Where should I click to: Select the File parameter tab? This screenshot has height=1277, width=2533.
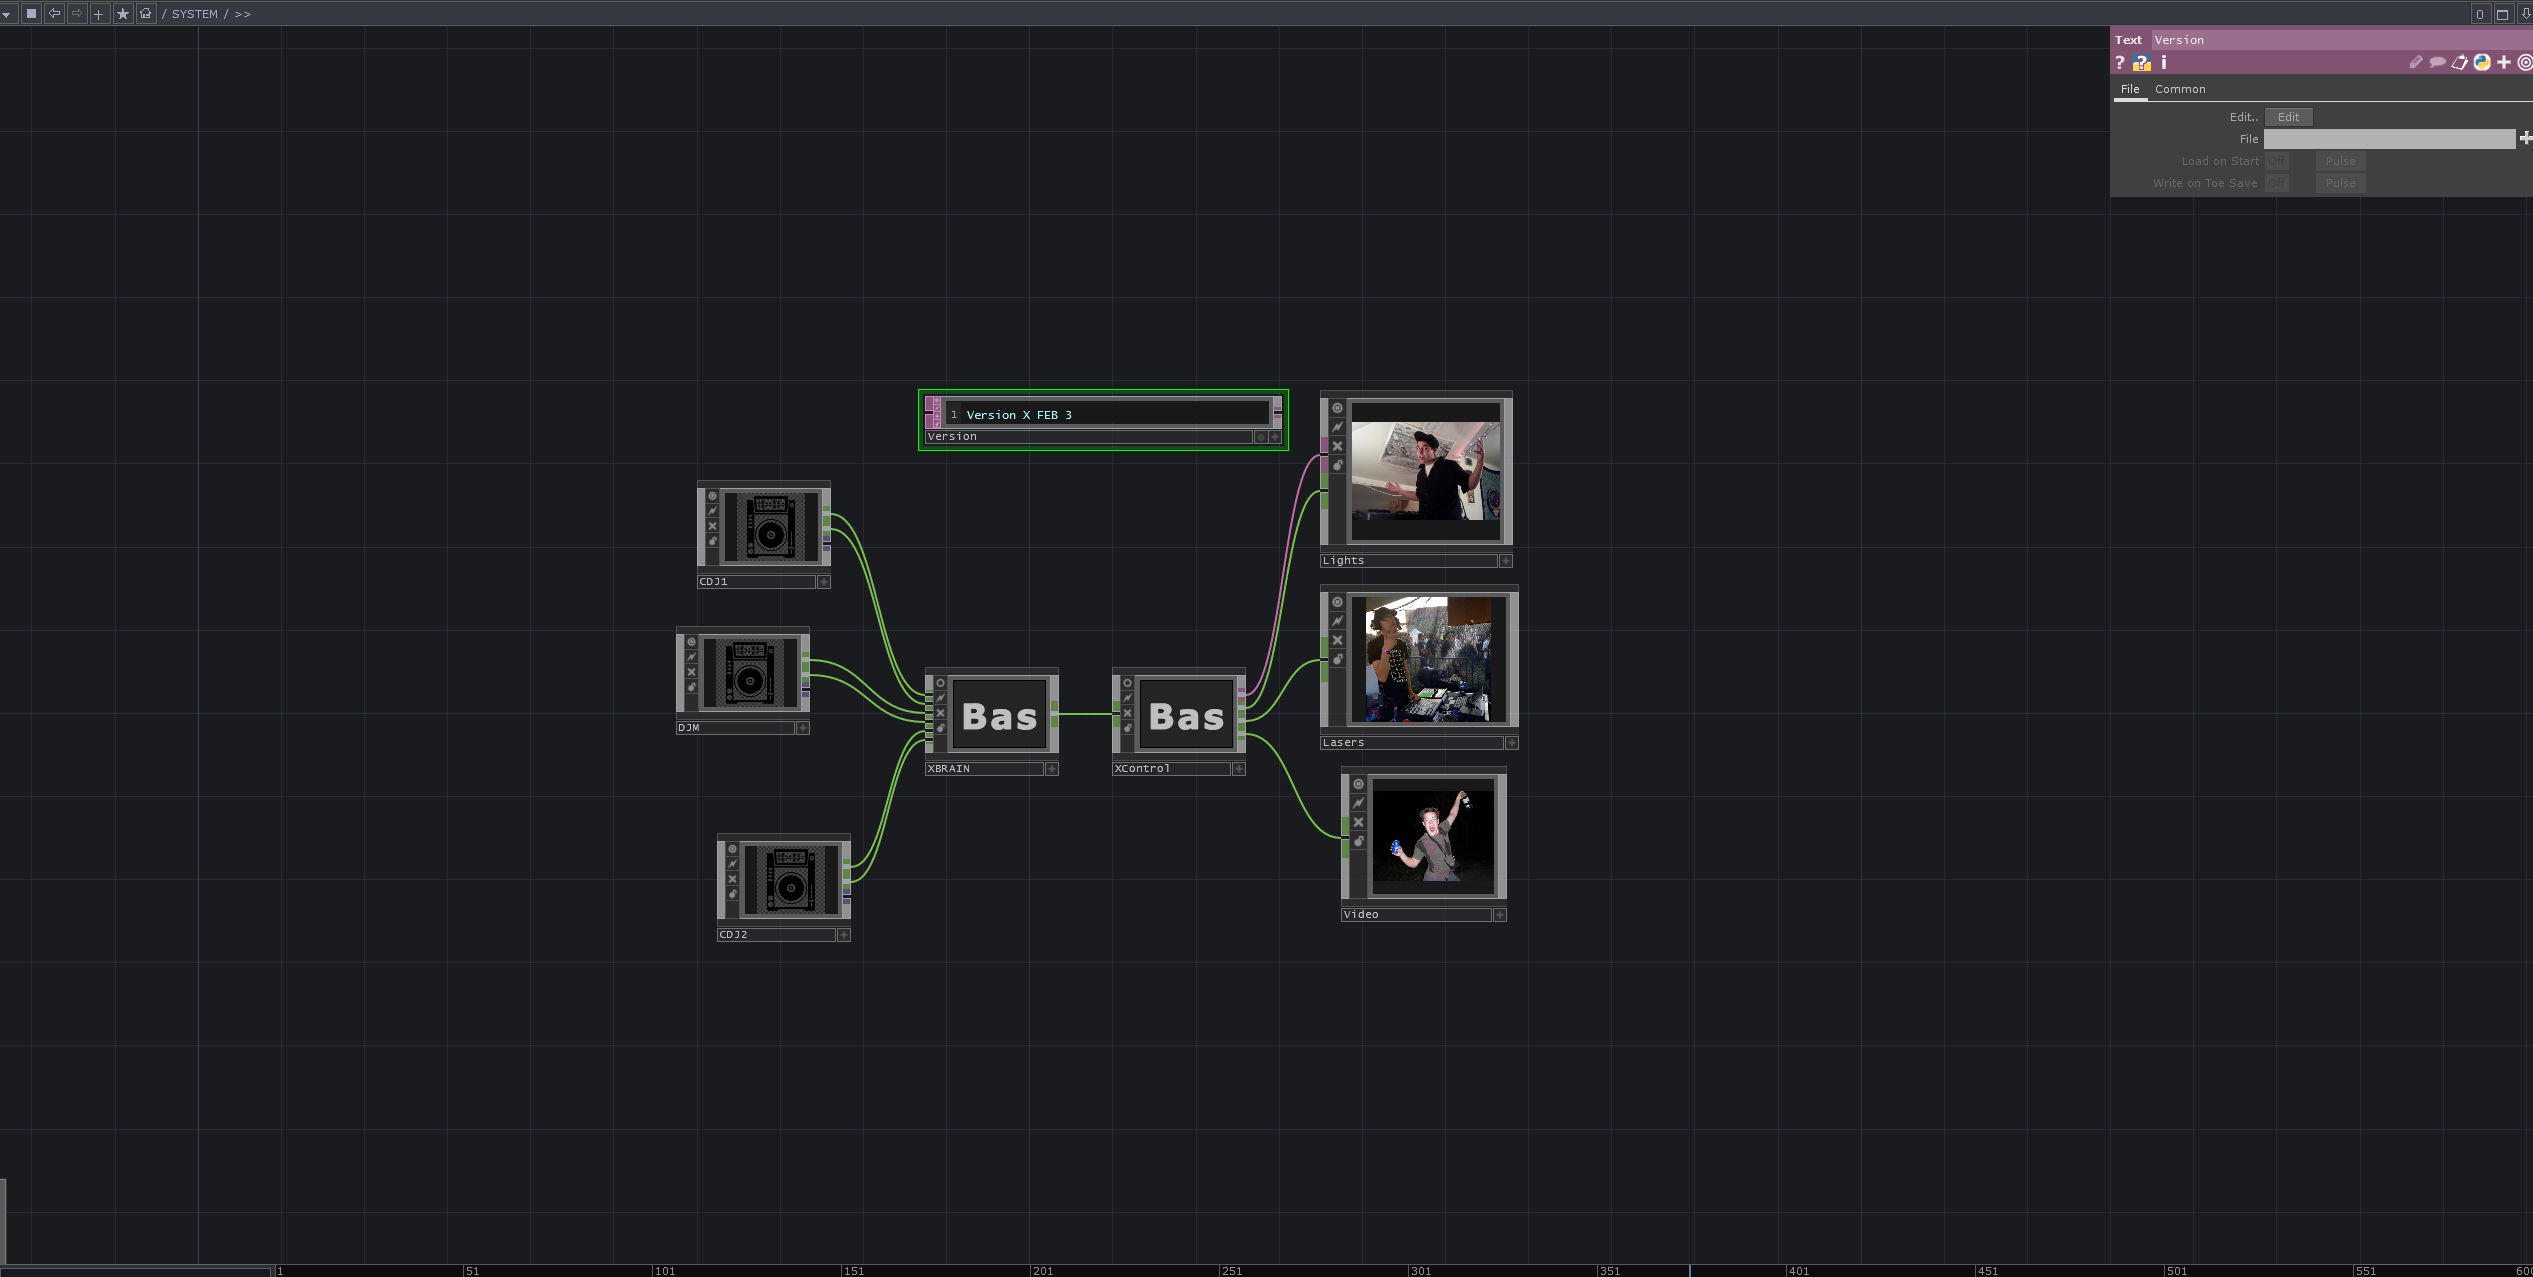point(2130,89)
